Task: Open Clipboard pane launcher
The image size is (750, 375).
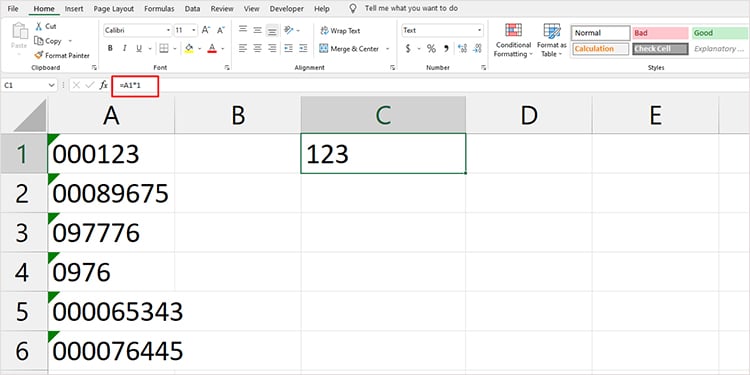Action: click(93, 68)
